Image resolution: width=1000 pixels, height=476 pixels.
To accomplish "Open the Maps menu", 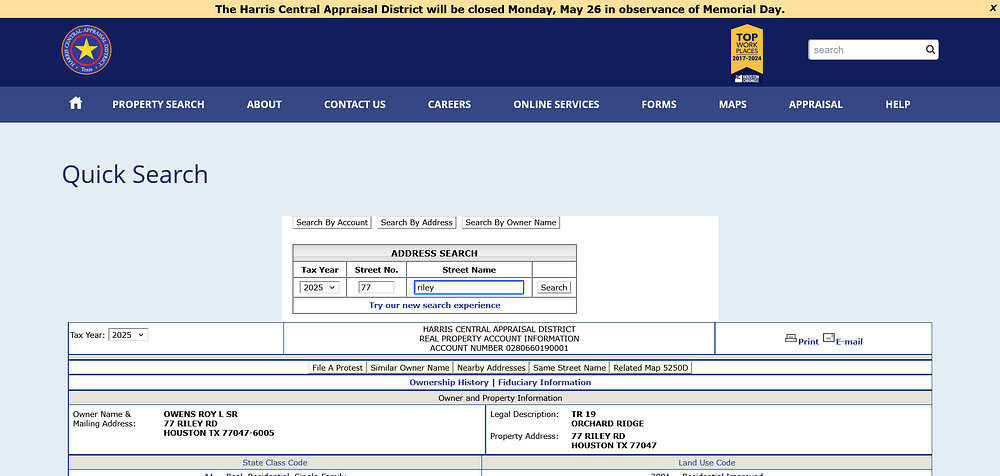I will (733, 105).
